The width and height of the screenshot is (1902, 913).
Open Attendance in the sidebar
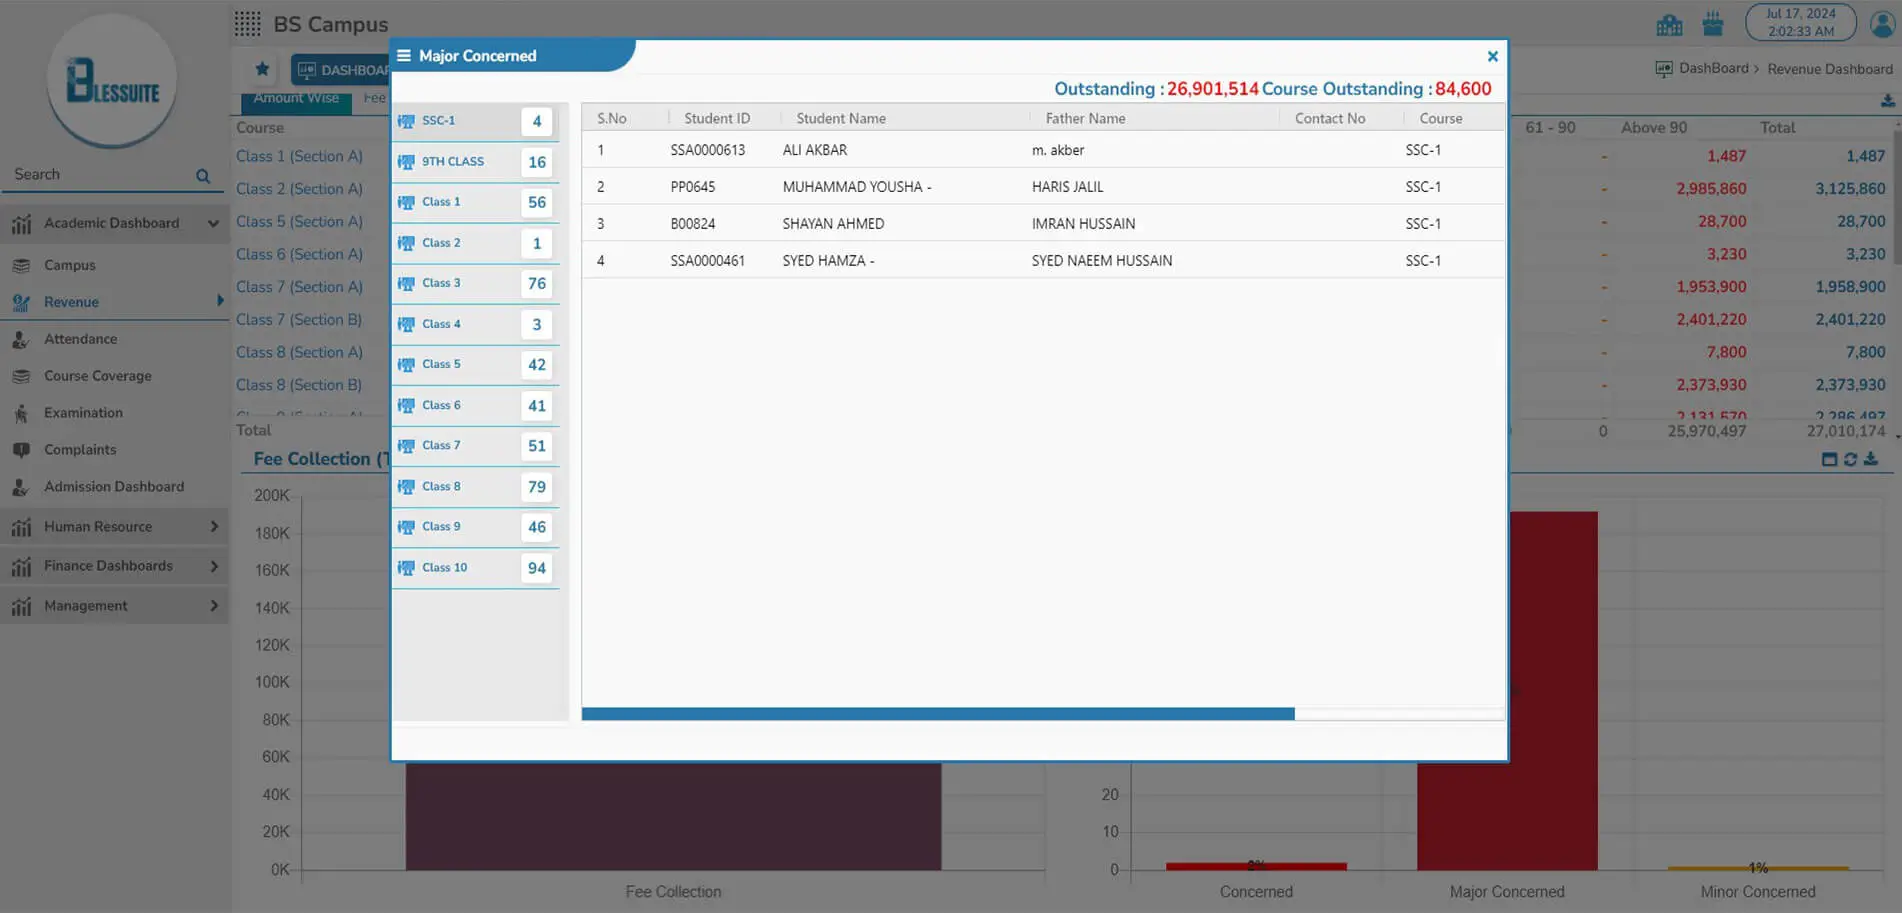(x=80, y=339)
